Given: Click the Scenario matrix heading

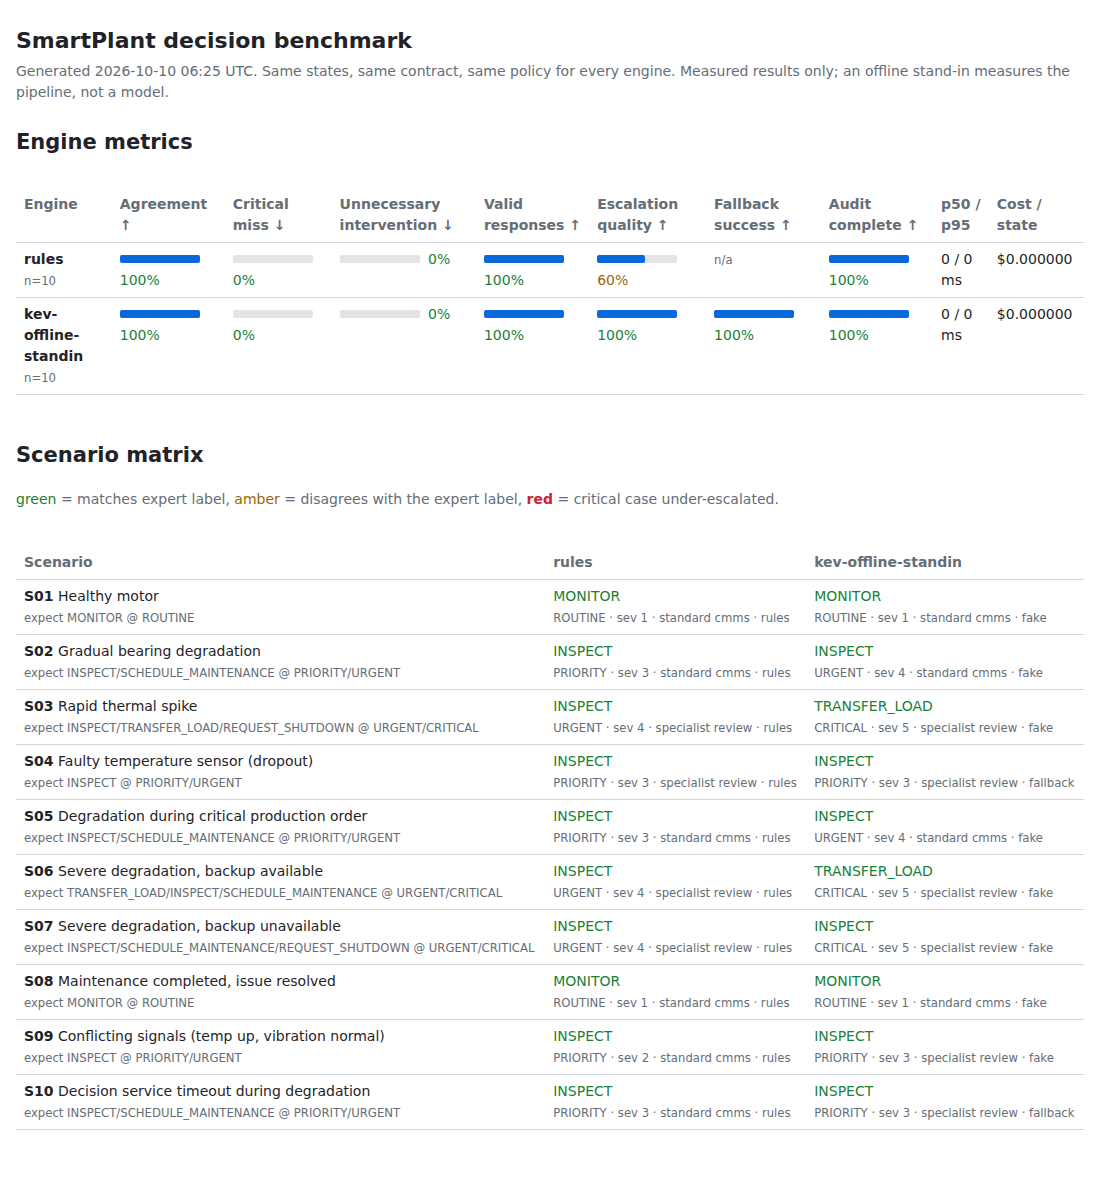Looking at the screenshot, I should click(x=110, y=455).
